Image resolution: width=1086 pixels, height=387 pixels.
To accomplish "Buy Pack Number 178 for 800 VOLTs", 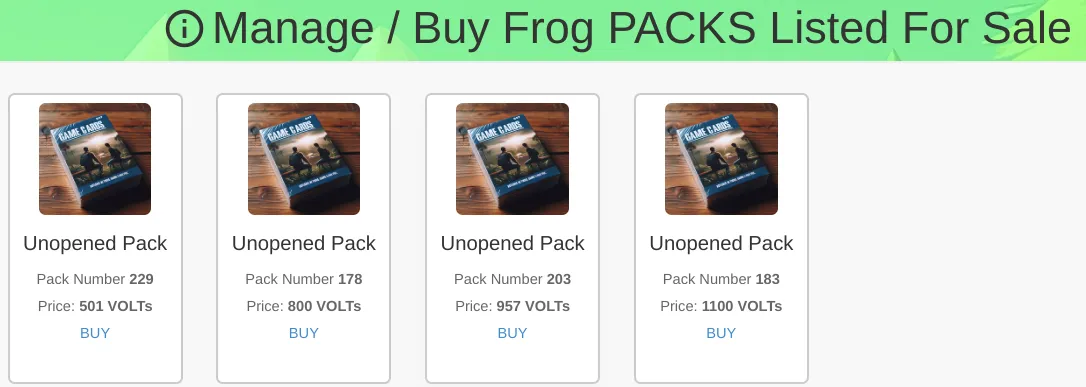I will [303, 333].
